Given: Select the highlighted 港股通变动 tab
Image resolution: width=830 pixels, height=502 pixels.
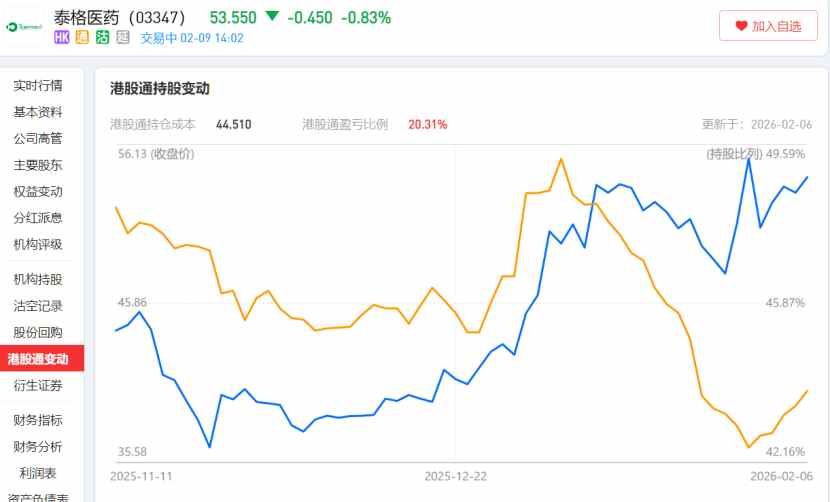Looking at the screenshot, I should tap(38, 359).
